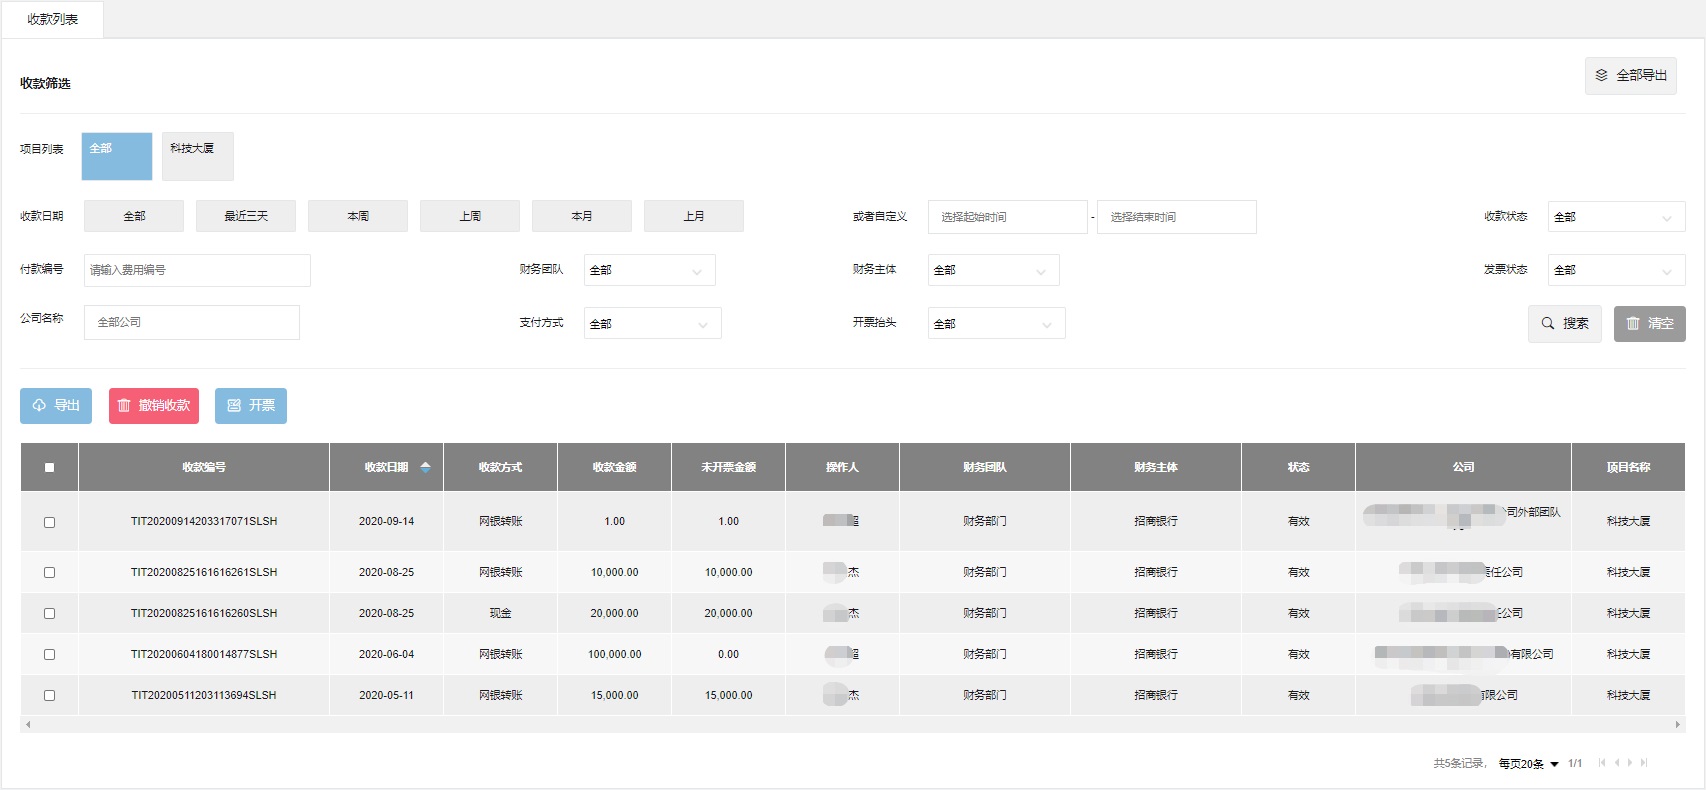Click the cloud icon on 导出 button
1706x790 pixels.
click(39, 406)
